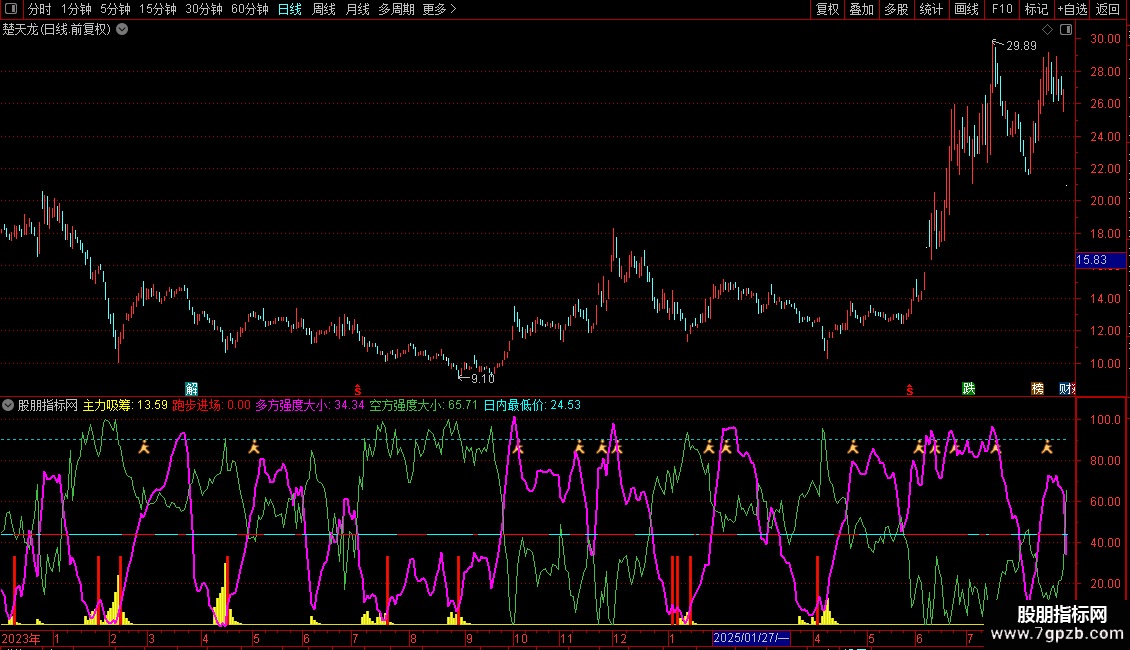Click the diamond marker icon near the price axis
Viewport: 1130px width, 650px height.
(1047, 30)
